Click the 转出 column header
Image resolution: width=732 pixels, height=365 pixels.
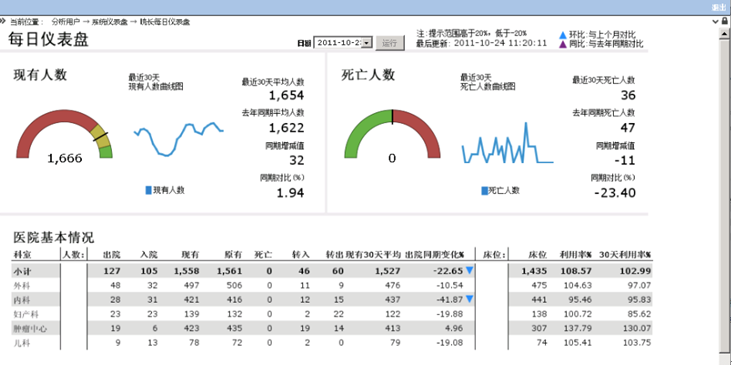click(335, 255)
